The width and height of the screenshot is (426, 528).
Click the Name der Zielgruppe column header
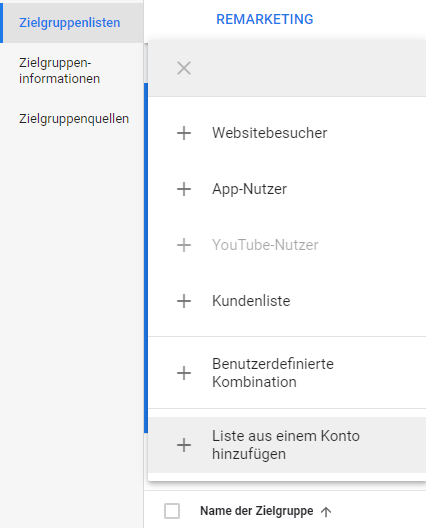[257, 511]
